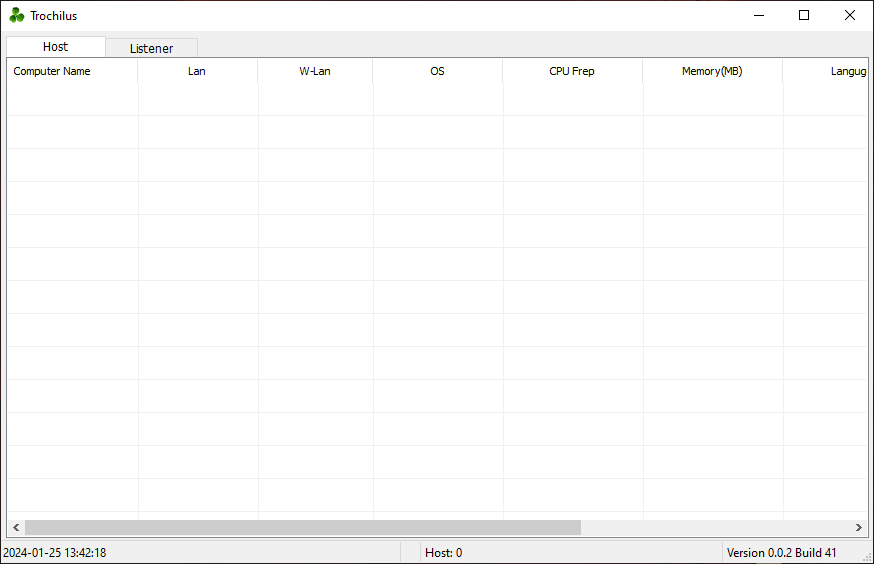Sort hosts by OS column

click(x=437, y=72)
